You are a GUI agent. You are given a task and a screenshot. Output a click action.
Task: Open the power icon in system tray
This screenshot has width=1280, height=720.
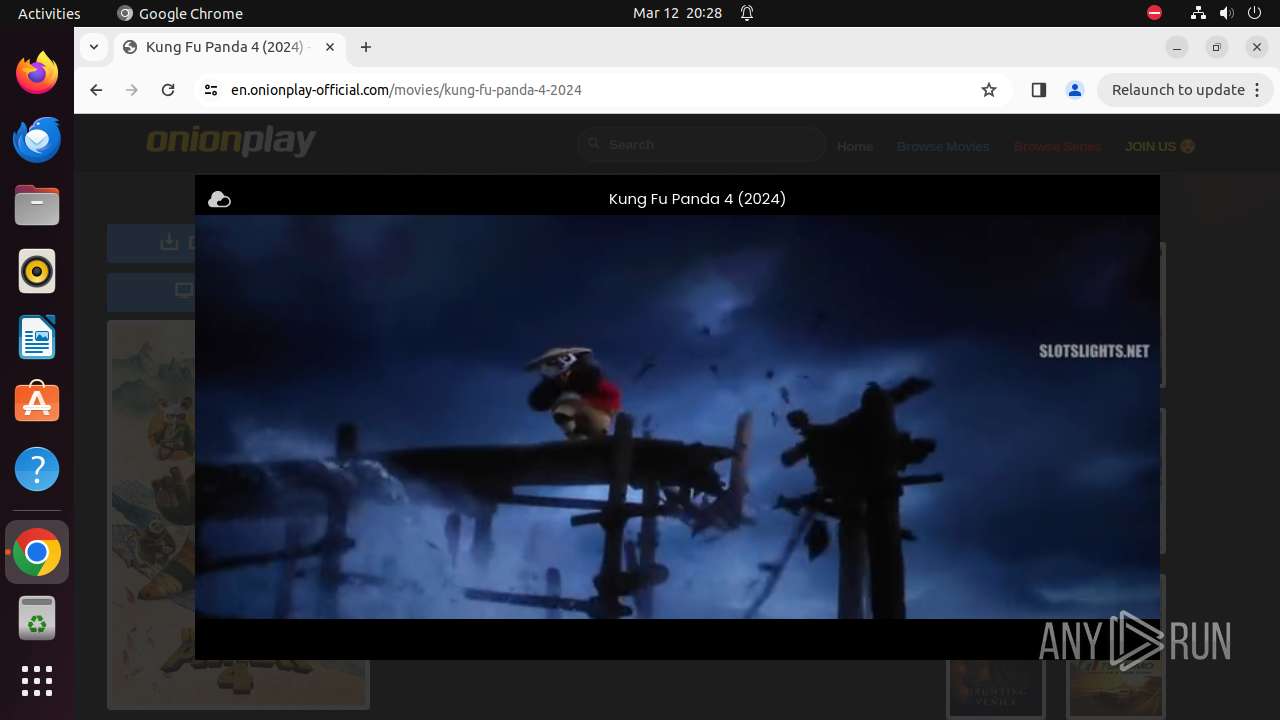(1255, 13)
